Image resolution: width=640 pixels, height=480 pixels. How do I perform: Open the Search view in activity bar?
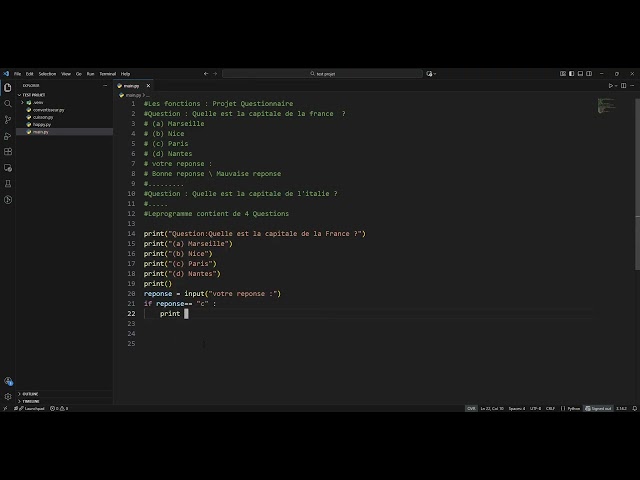click(x=7, y=104)
